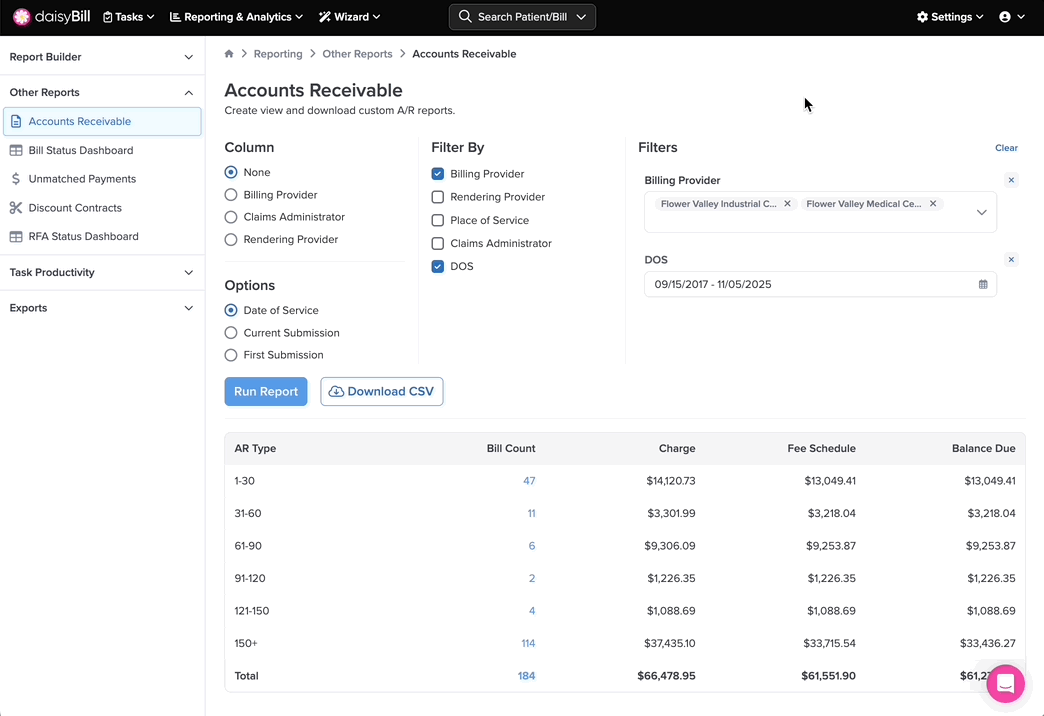This screenshot has width=1044, height=716.
Task: Open the Unmatched Payments report
Action: [82, 179]
